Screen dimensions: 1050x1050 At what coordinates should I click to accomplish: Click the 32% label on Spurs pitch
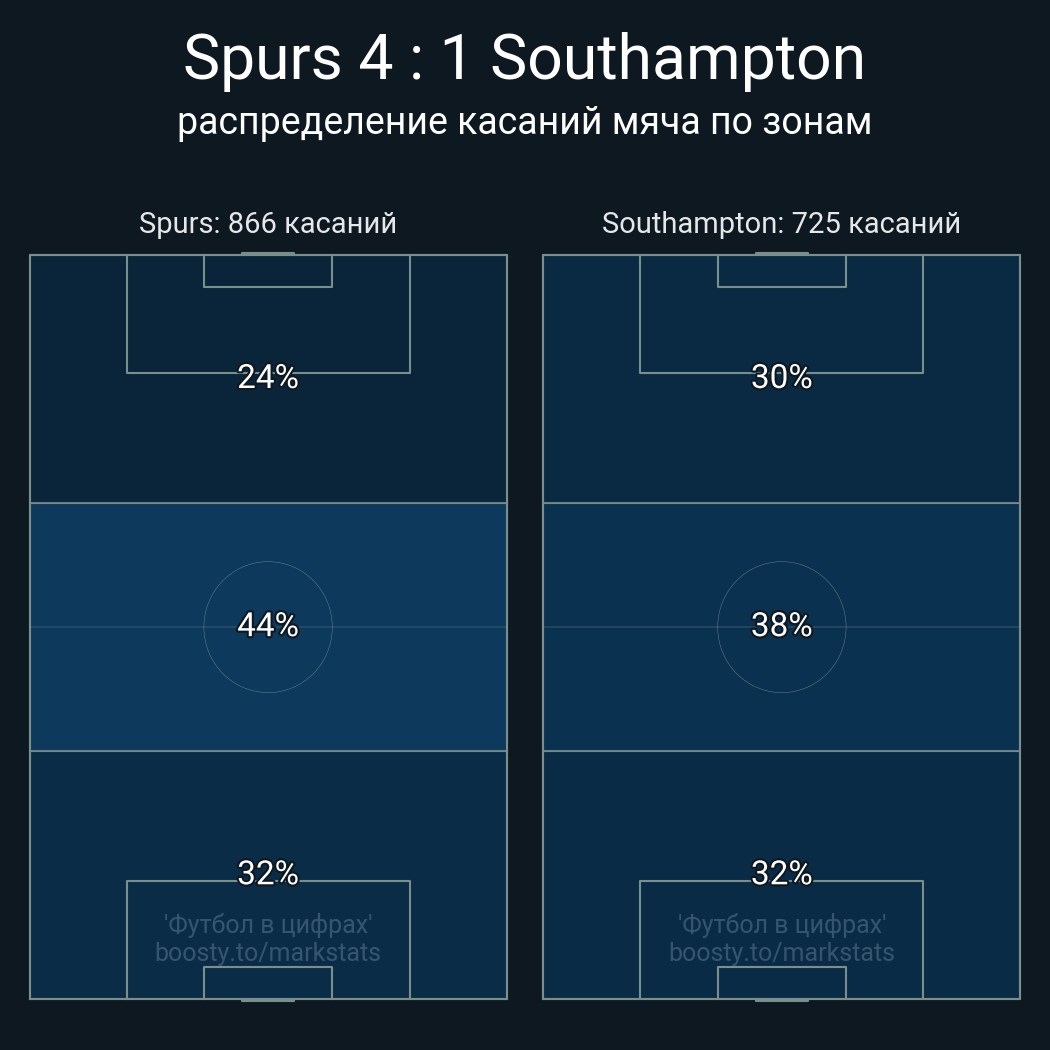click(x=268, y=873)
